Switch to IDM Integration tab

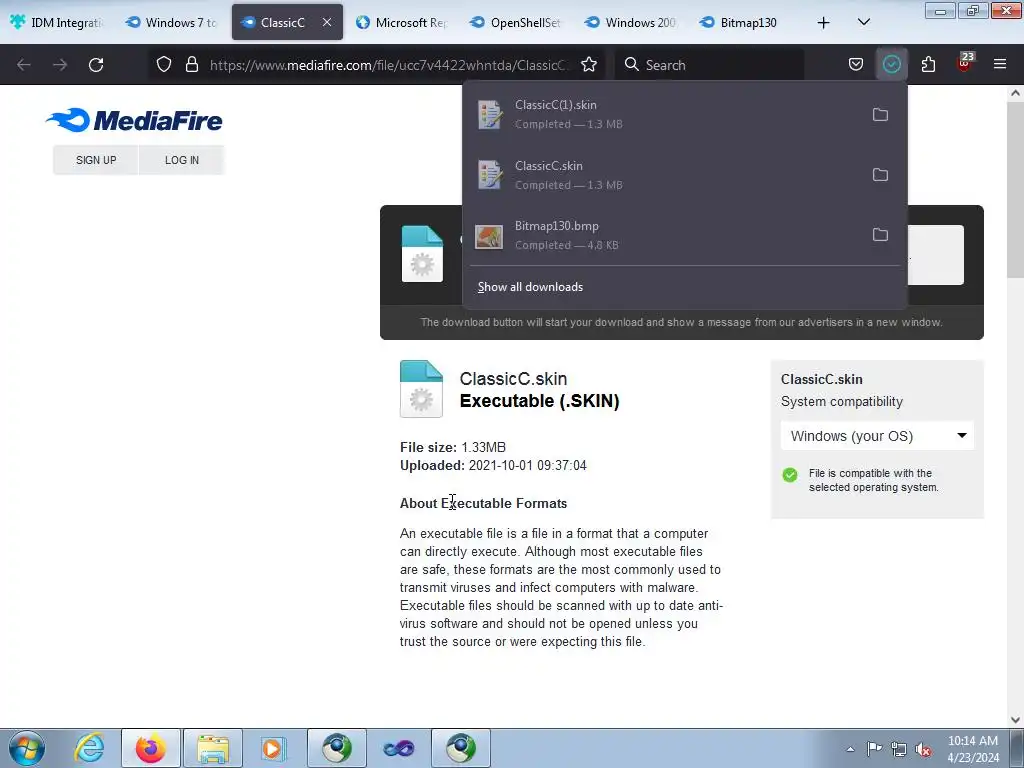[57, 22]
